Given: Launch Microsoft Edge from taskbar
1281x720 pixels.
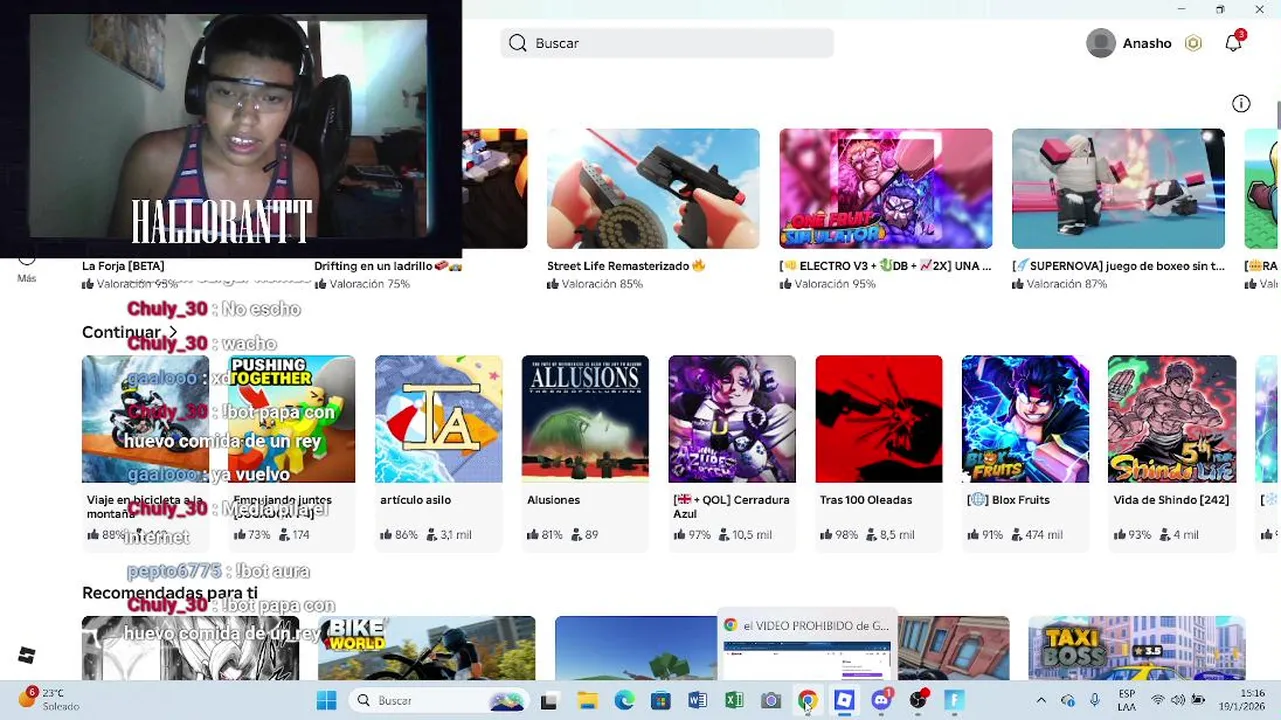Looking at the screenshot, I should 624,701.
